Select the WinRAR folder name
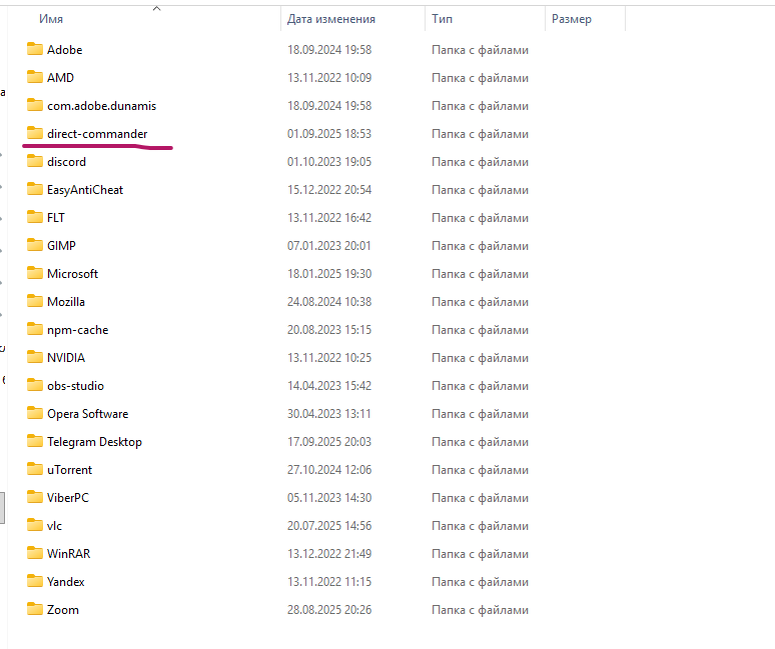775x649 pixels. (69, 554)
